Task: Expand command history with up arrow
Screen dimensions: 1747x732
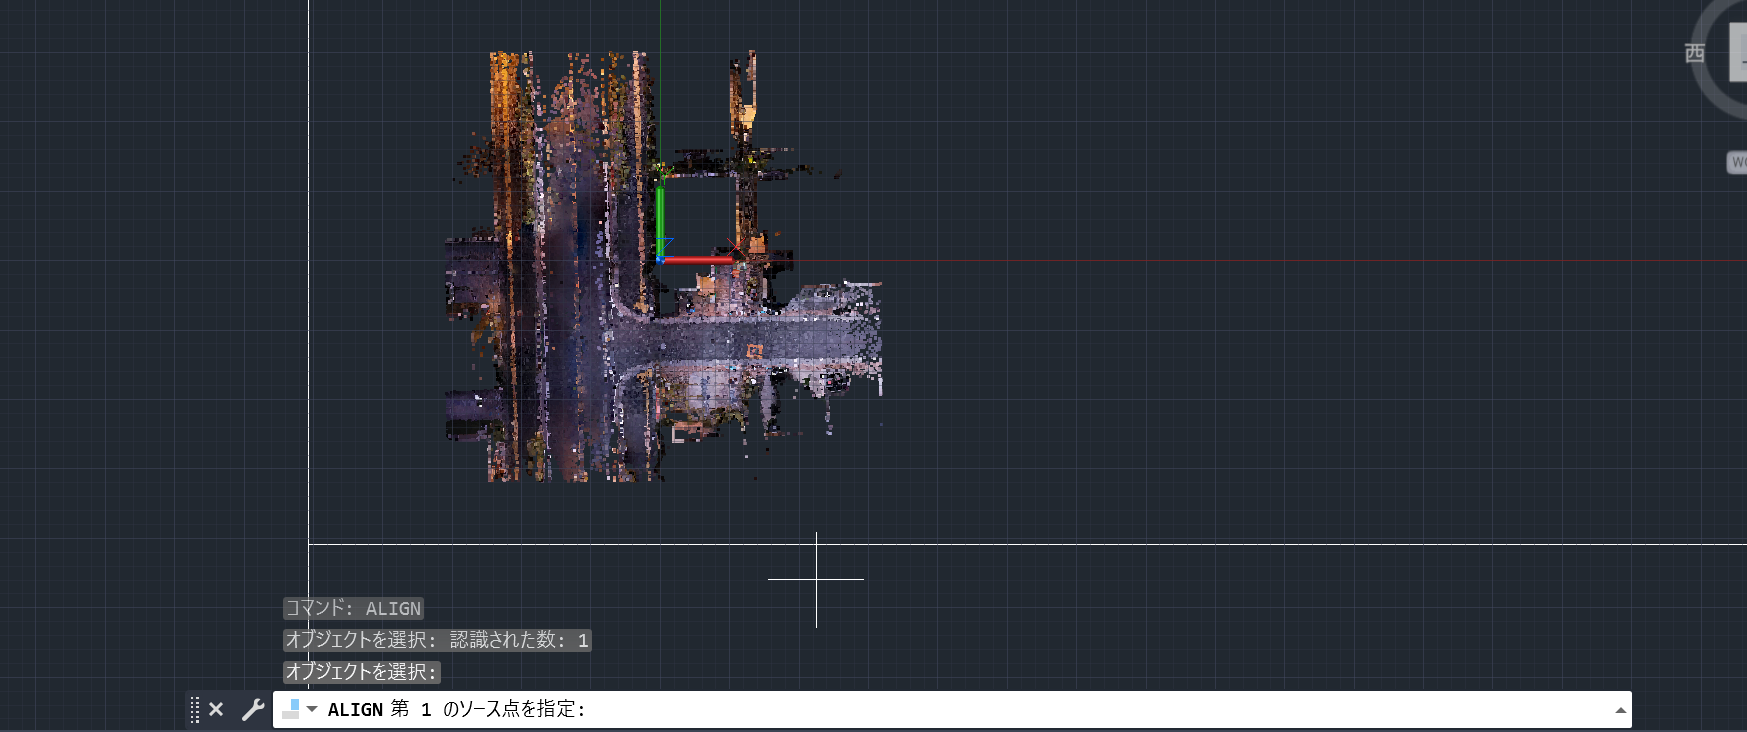Action: pyautogui.click(x=1620, y=710)
